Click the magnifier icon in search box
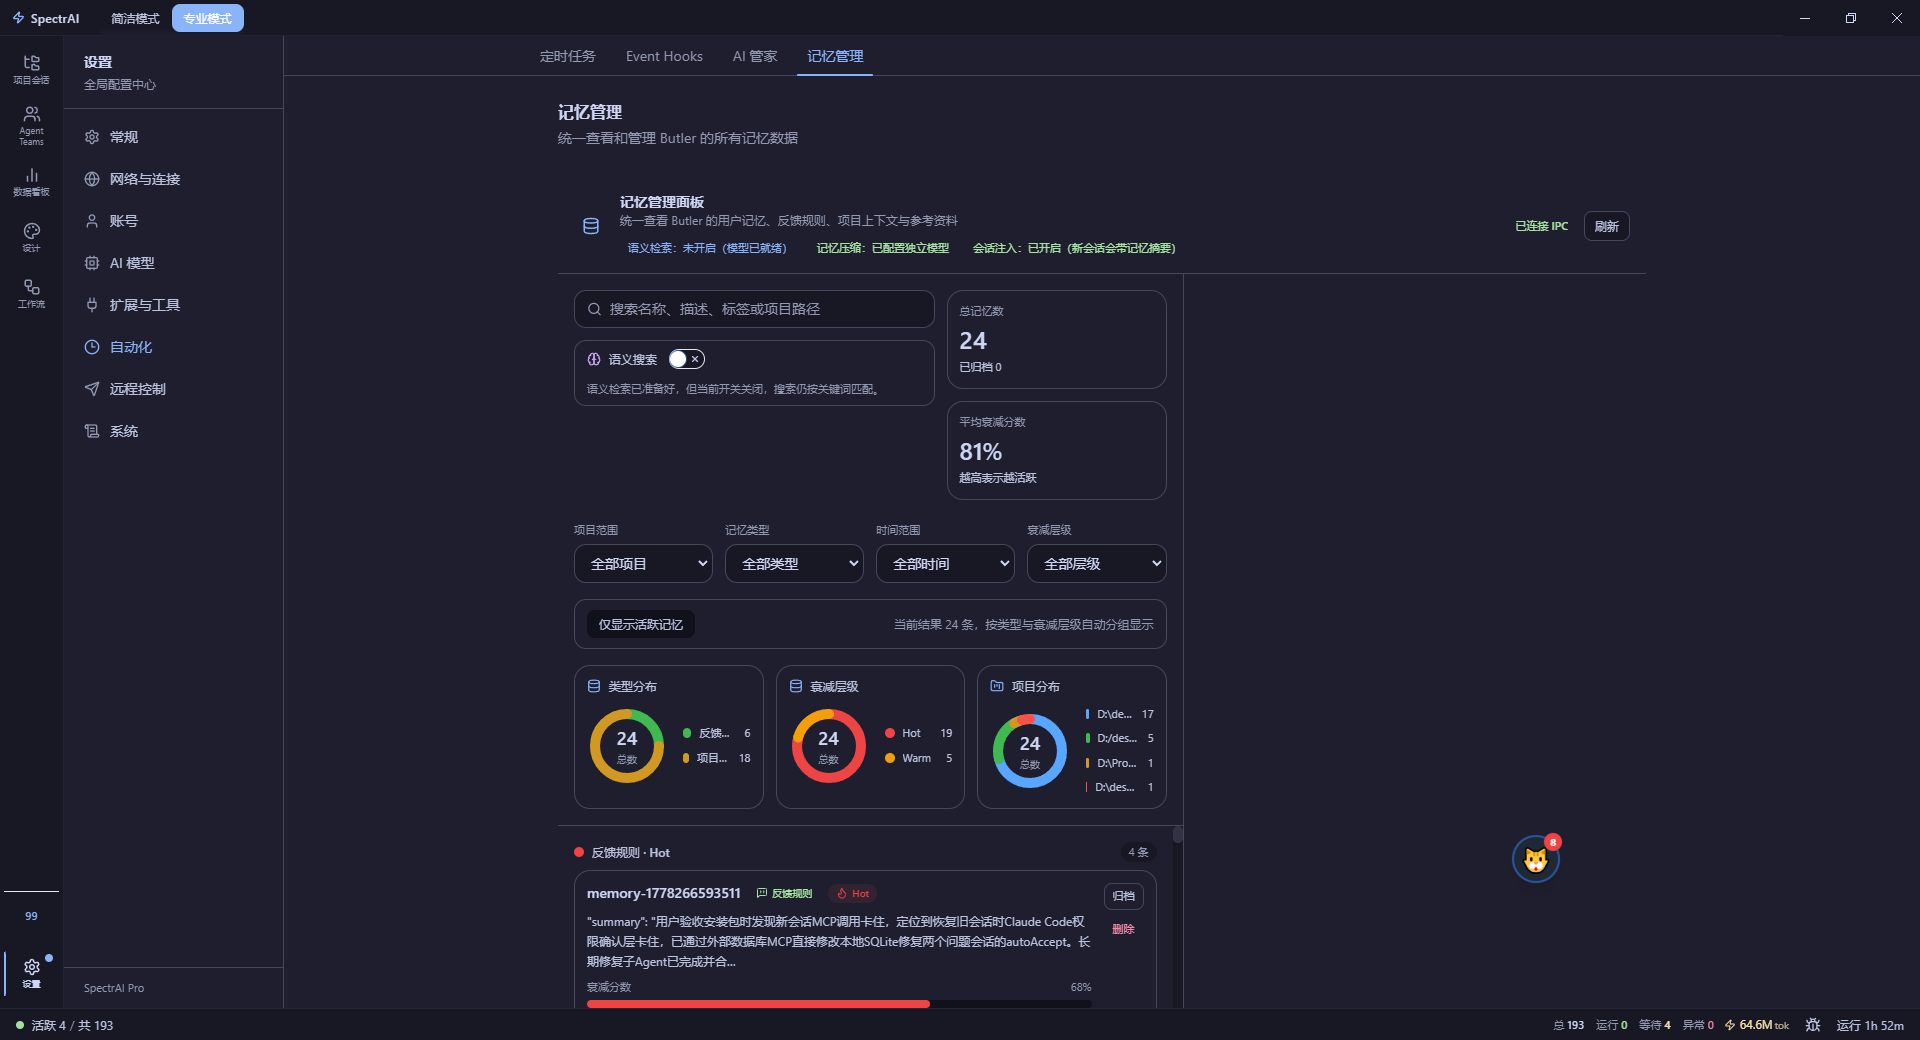 [x=594, y=309]
